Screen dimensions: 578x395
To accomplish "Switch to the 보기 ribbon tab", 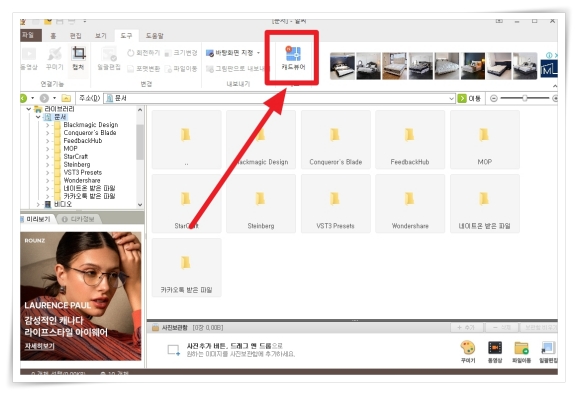I will tap(101, 35).
